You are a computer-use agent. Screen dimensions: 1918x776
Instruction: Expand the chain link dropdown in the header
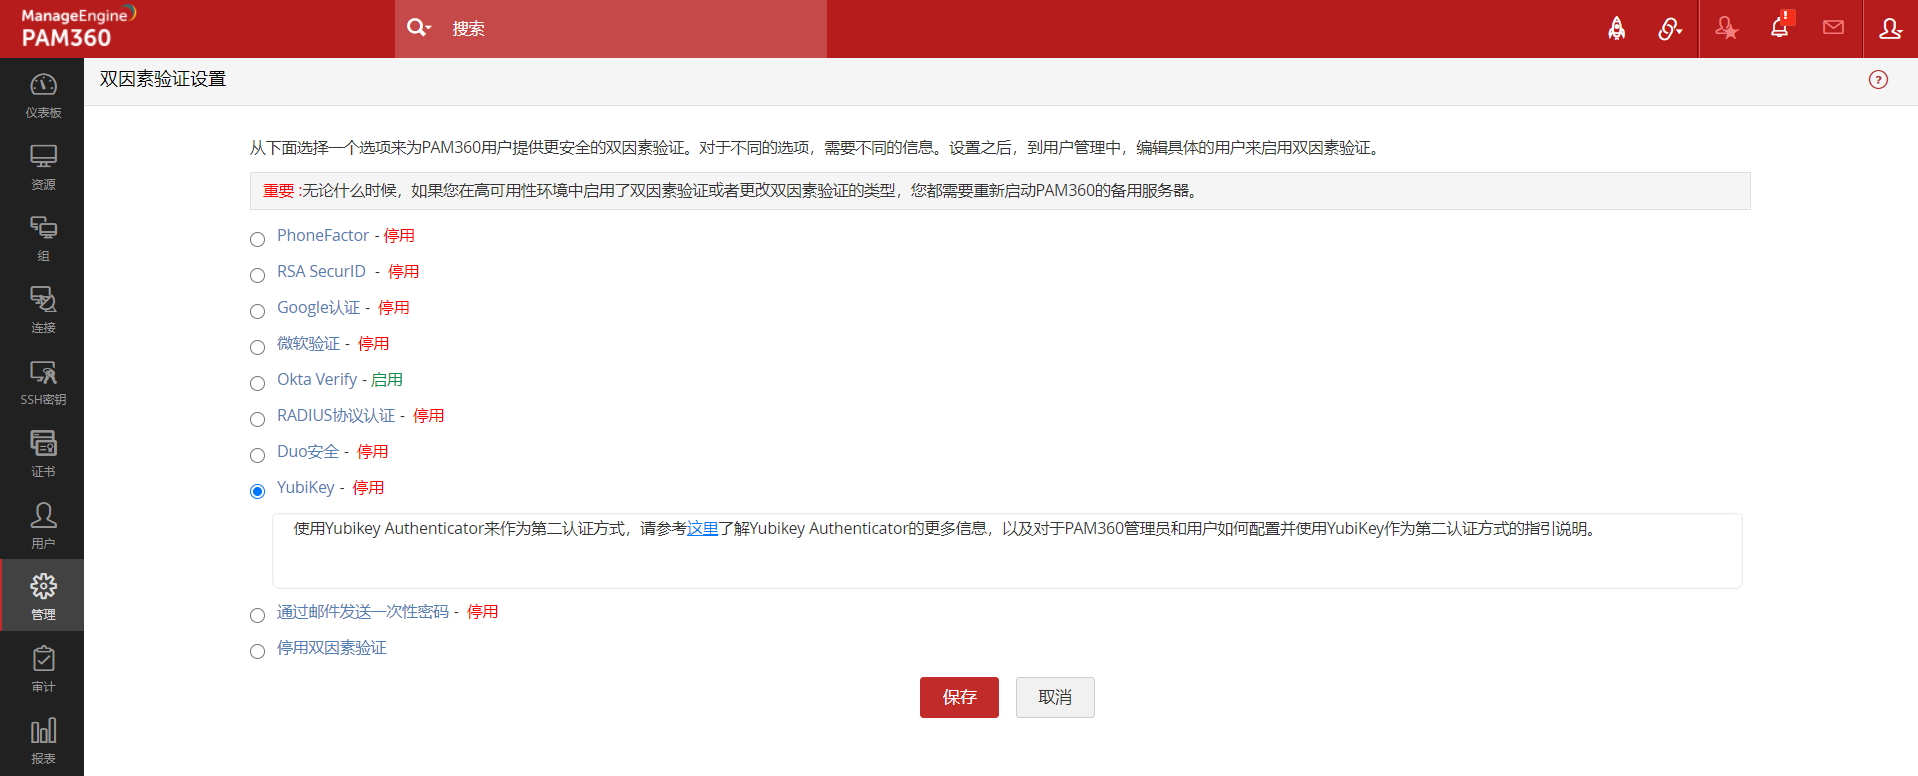point(1670,29)
